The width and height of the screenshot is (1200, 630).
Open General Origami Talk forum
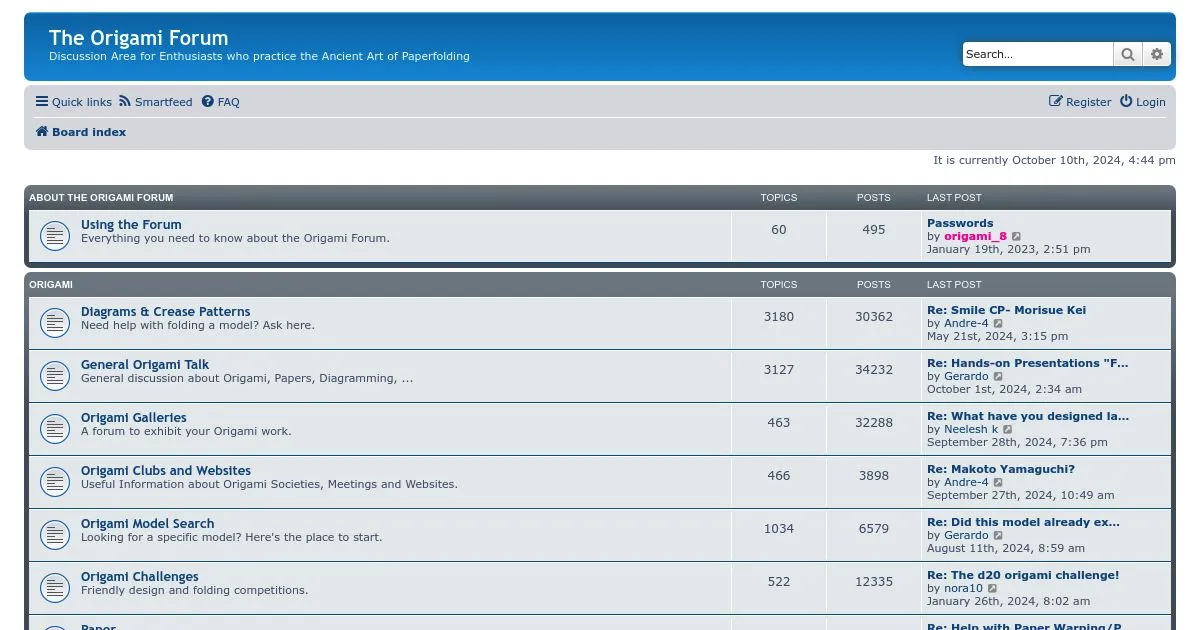pos(145,365)
